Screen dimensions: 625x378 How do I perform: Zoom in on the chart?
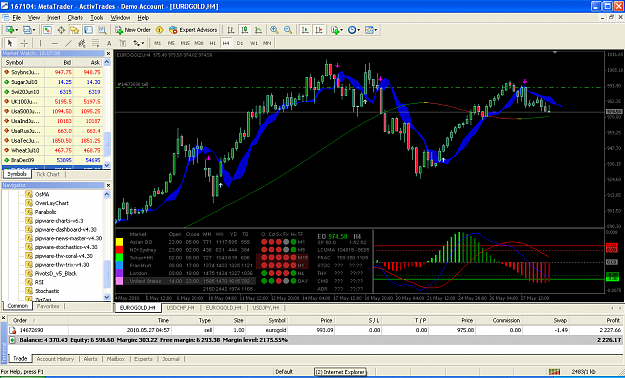(x=274, y=30)
